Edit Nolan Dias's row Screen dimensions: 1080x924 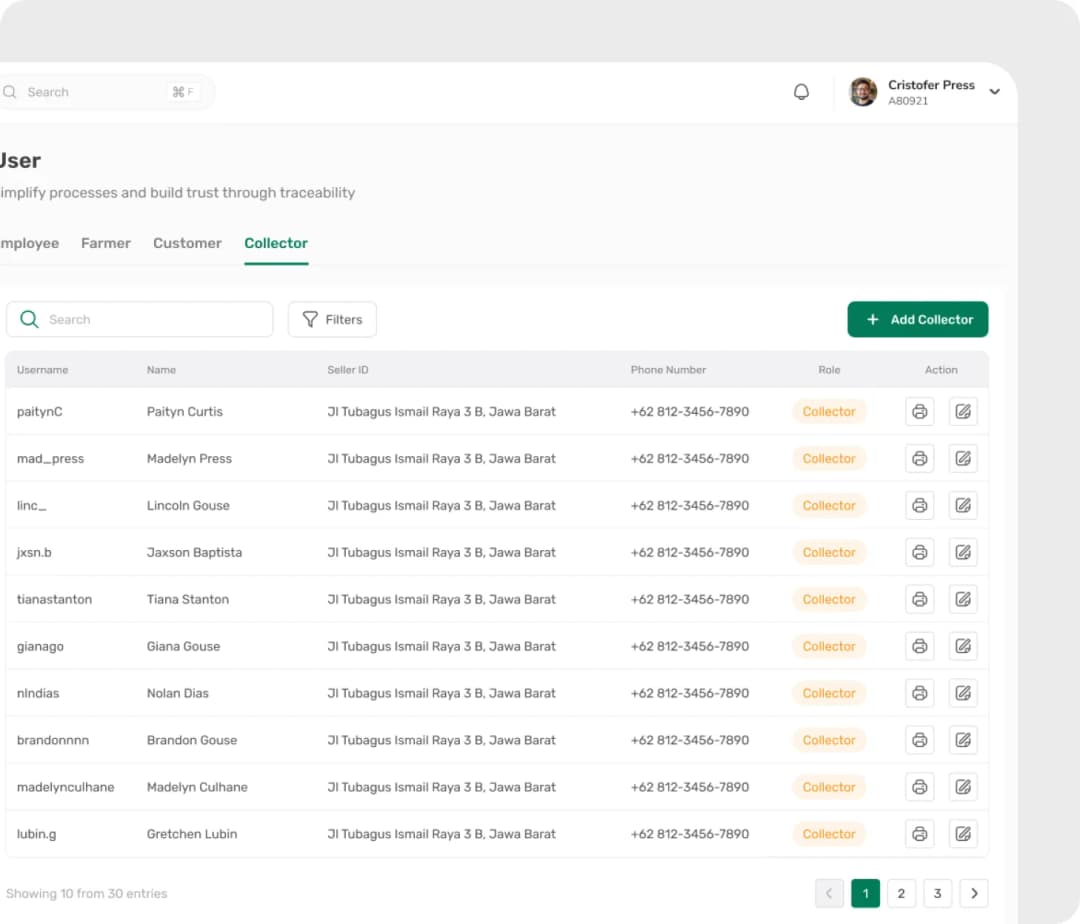963,693
